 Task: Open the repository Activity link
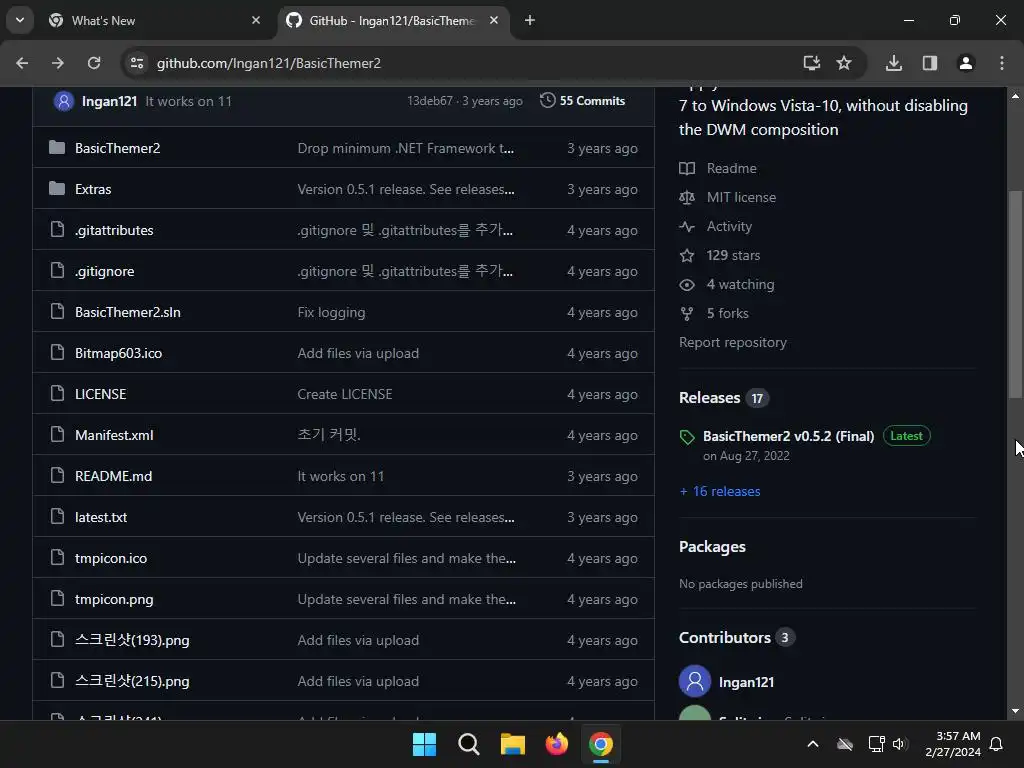pyautogui.click(x=716, y=227)
